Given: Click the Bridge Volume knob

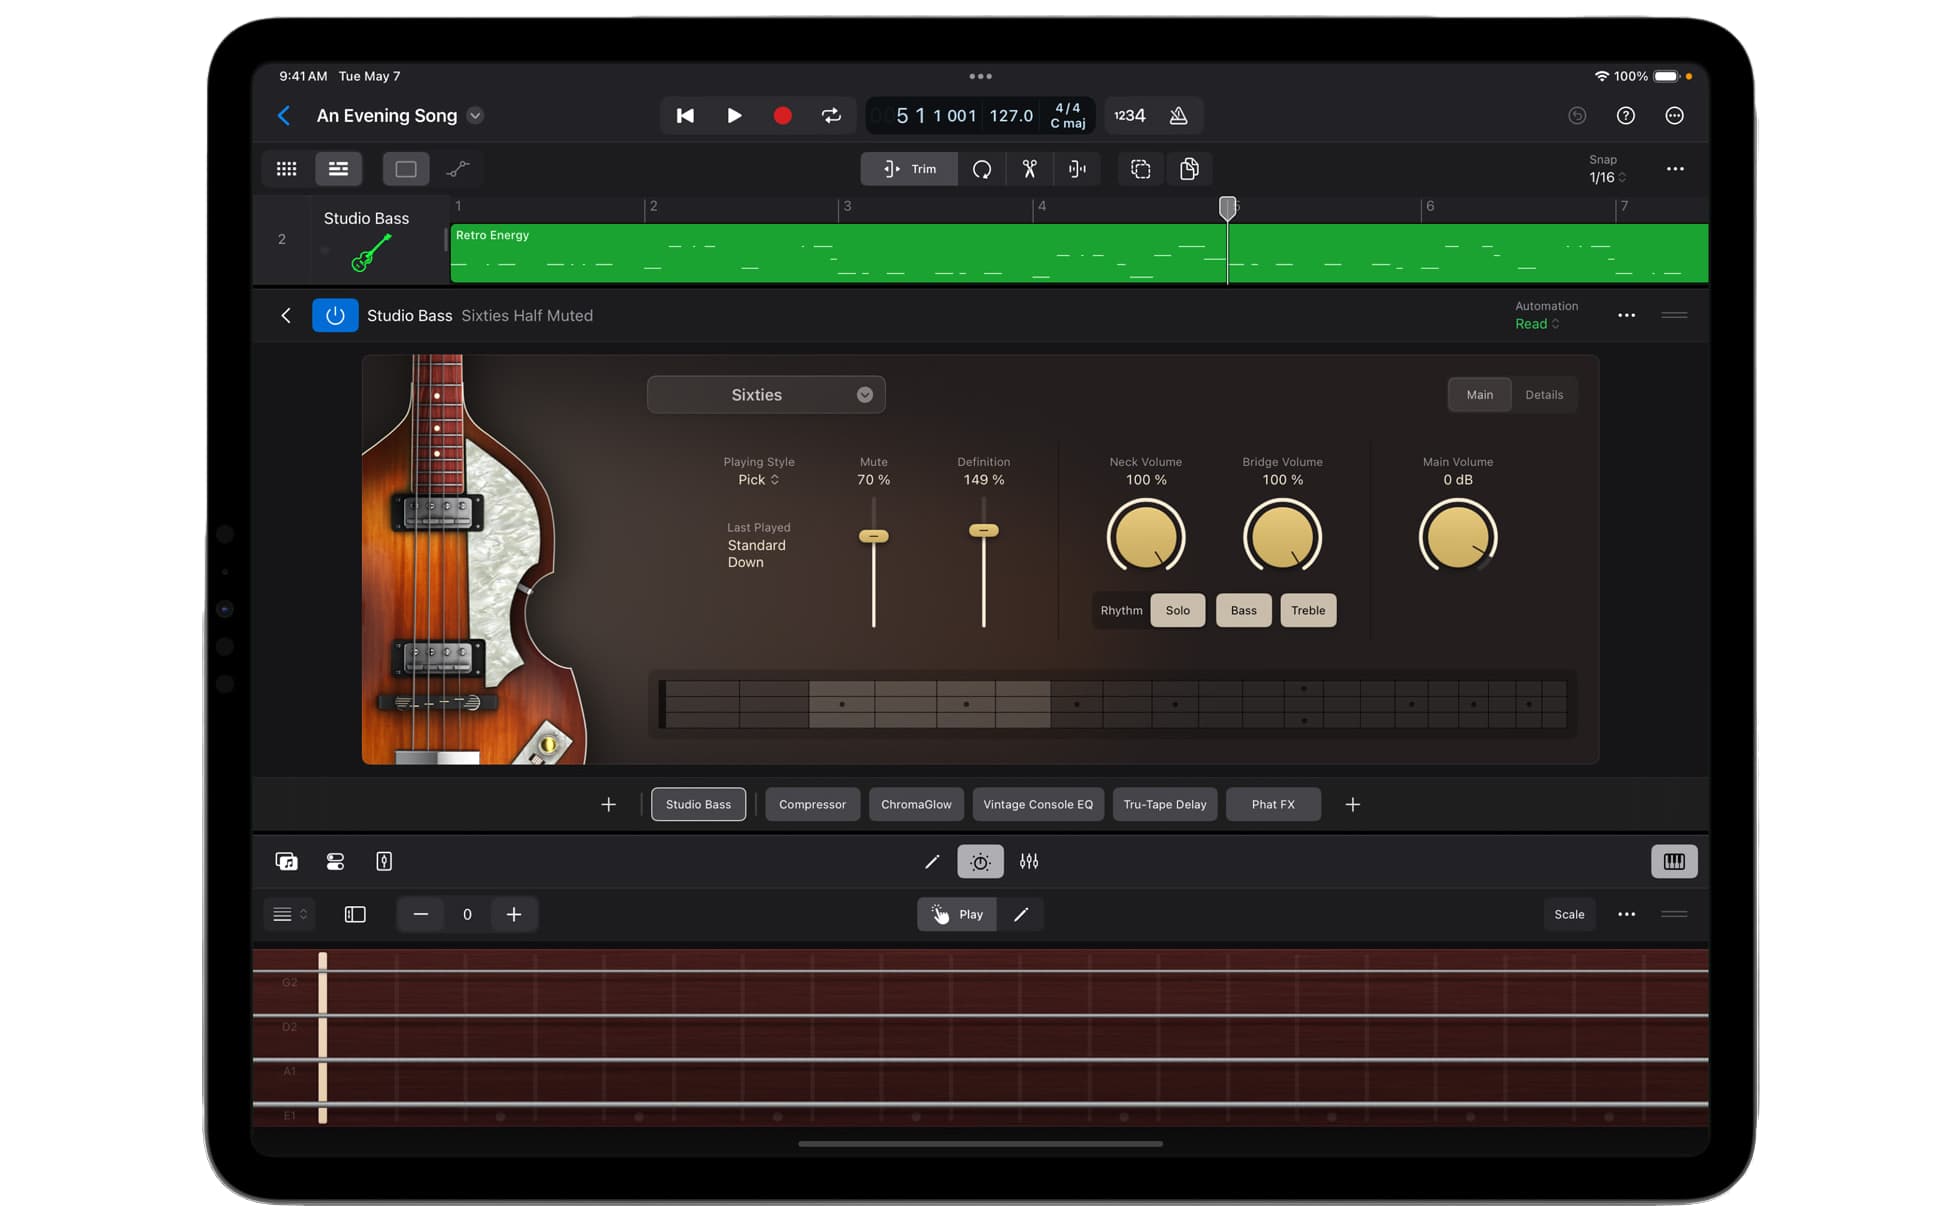Looking at the screenshot, I should click(1282, 537).
